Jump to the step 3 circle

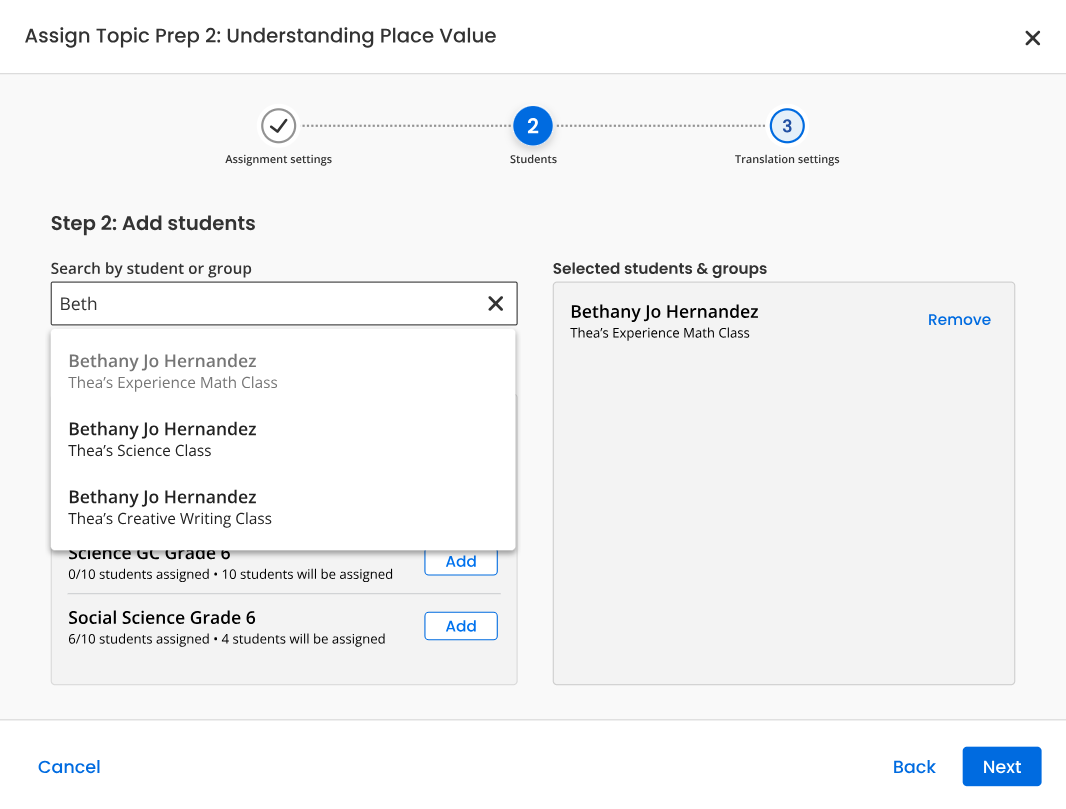[x=787, y=126]
